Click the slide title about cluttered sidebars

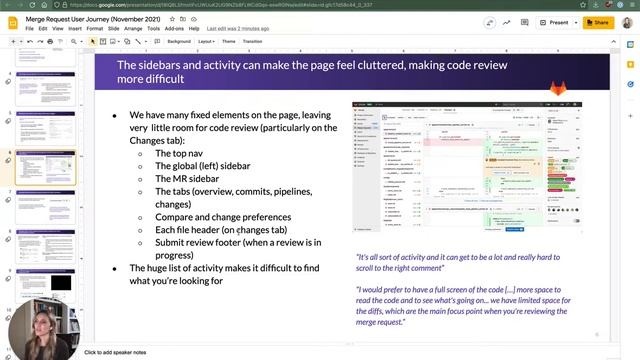click(312, 72)
